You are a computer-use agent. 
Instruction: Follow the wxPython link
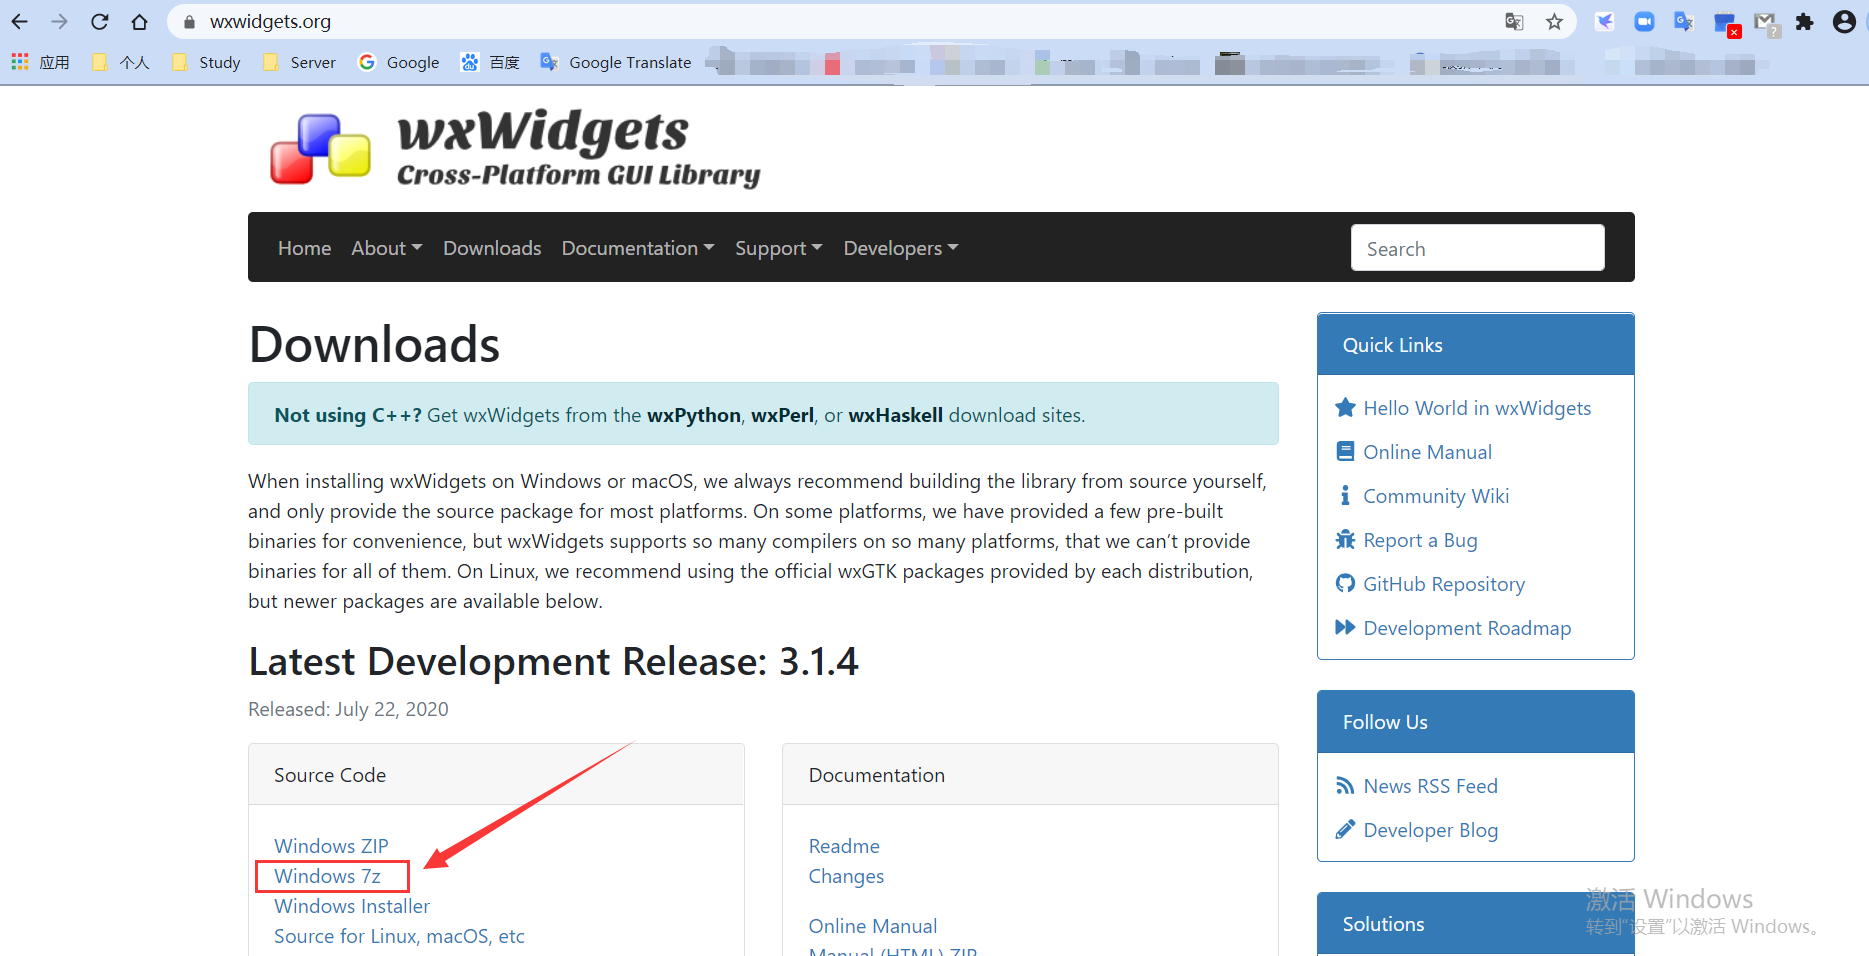coord(694,415)
